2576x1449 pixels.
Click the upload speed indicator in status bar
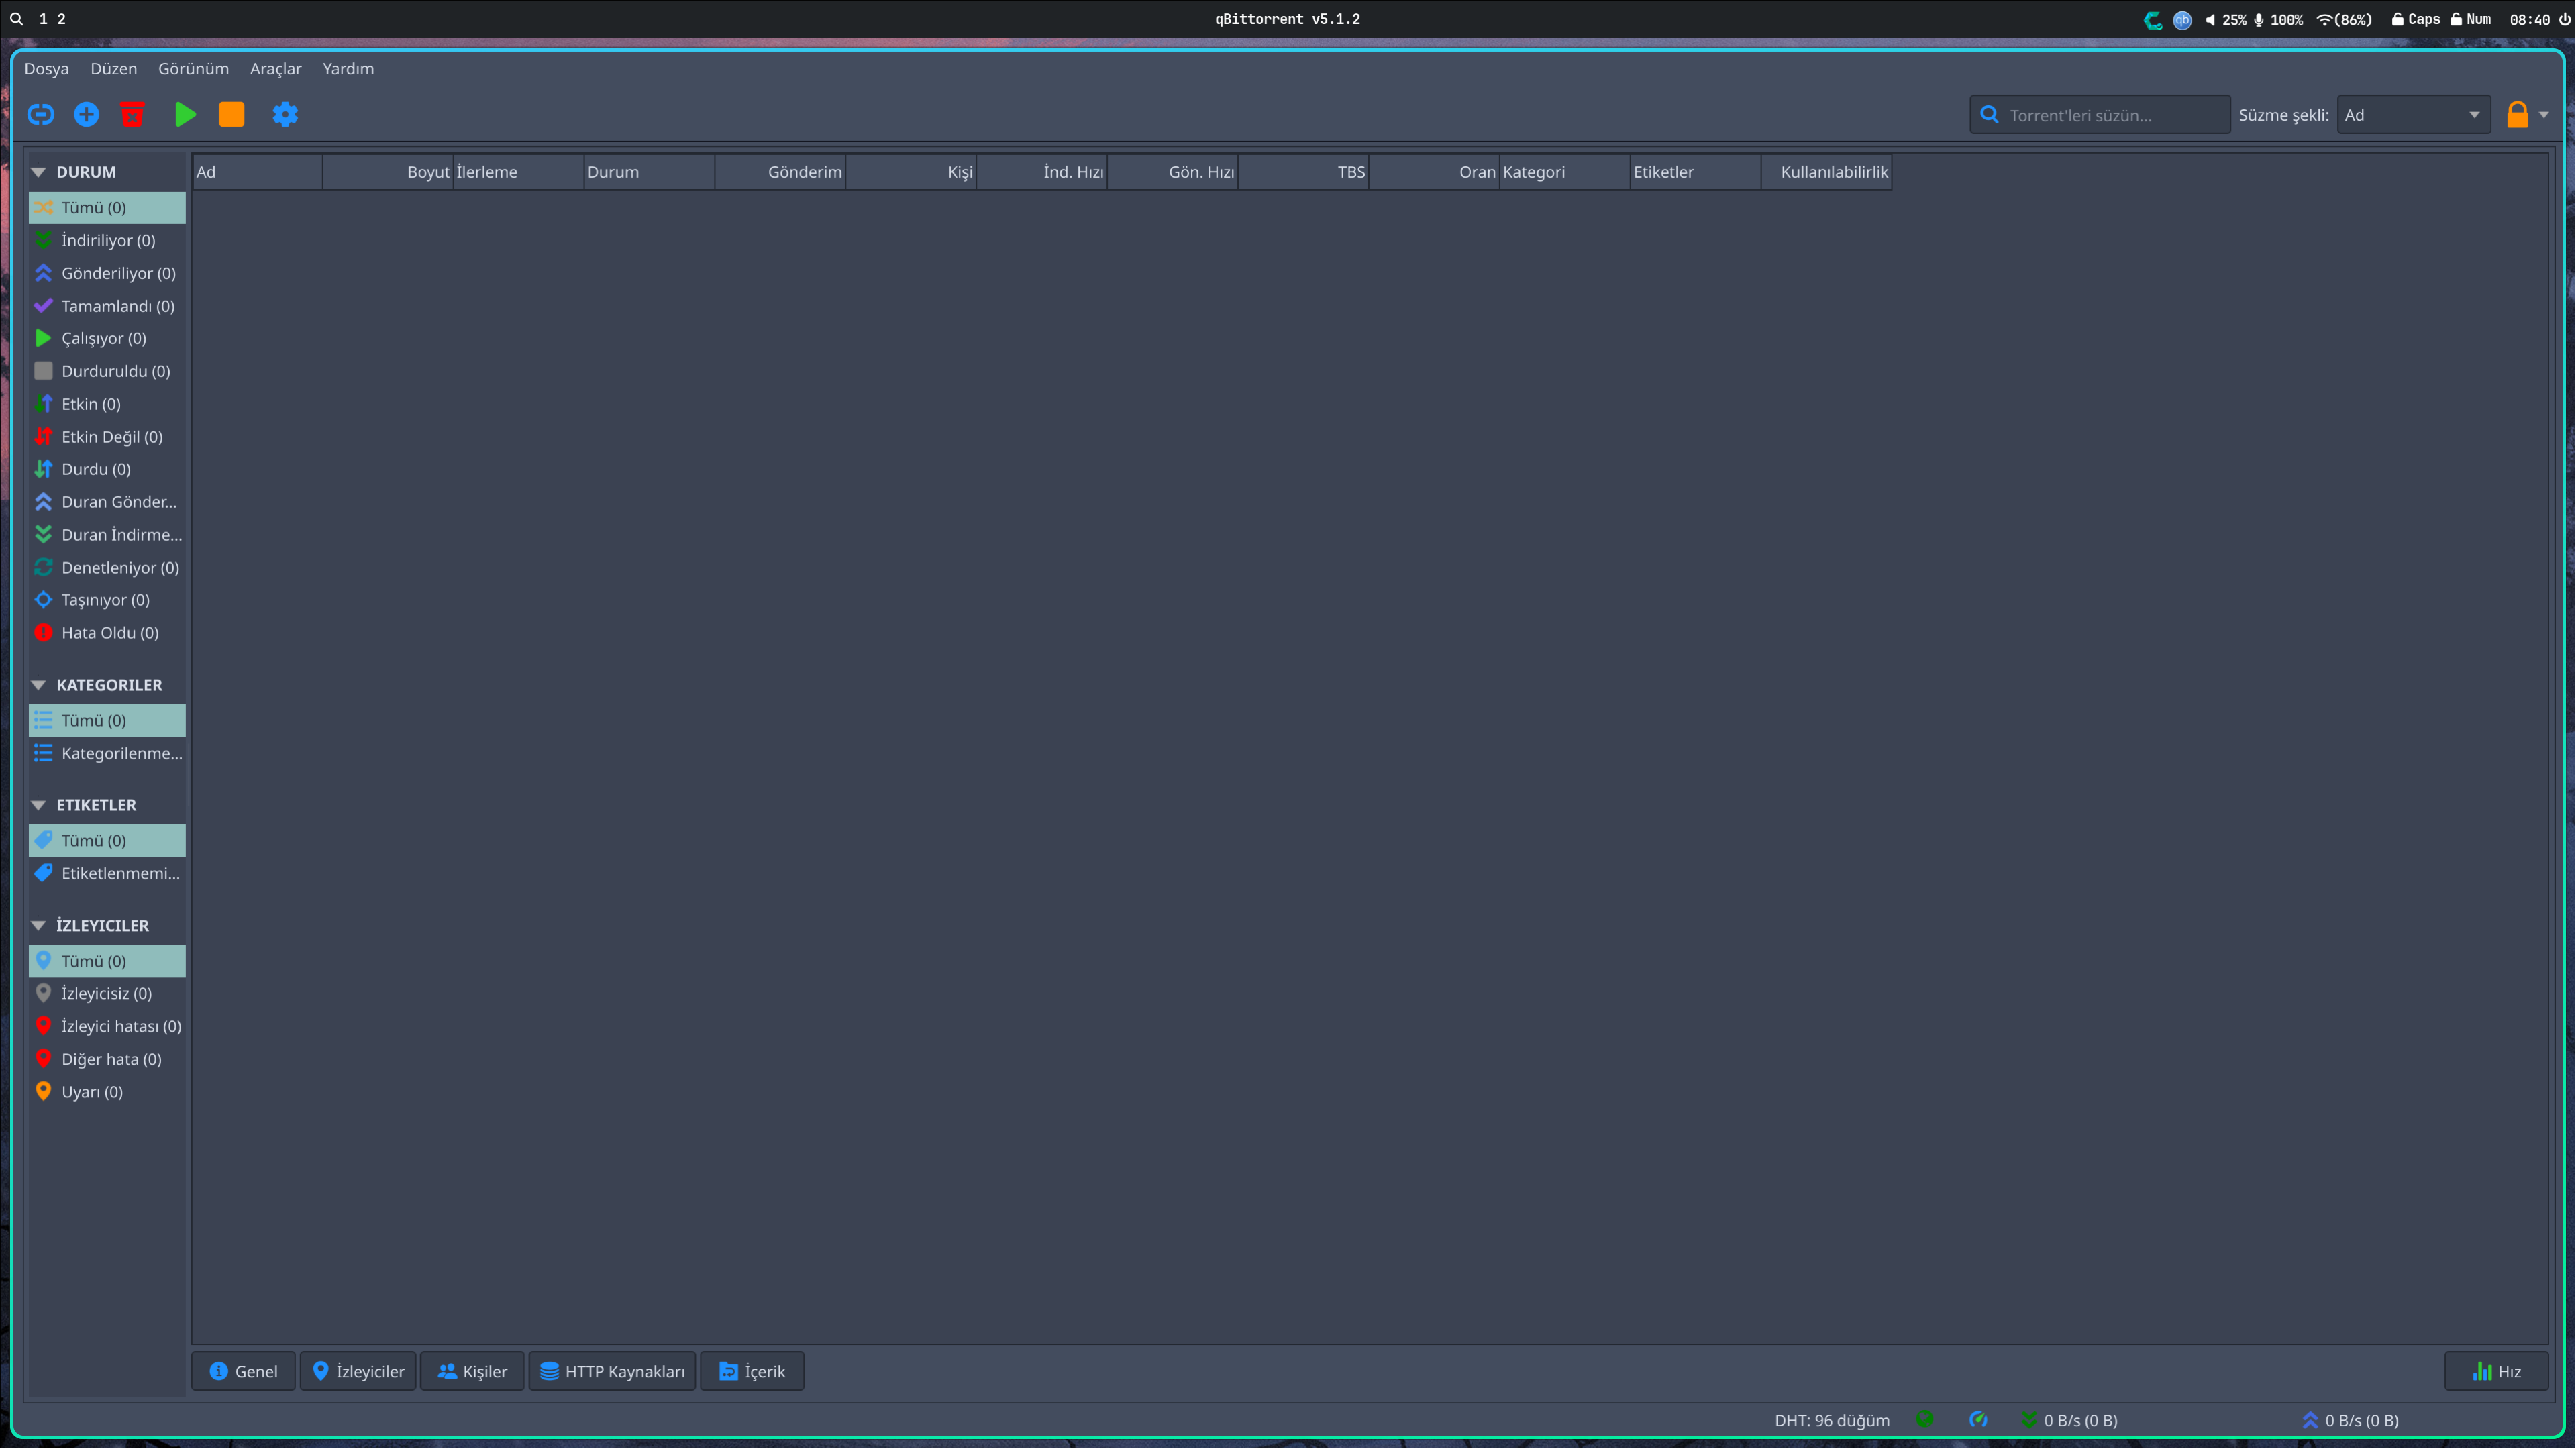[x=2350, y=1421]
